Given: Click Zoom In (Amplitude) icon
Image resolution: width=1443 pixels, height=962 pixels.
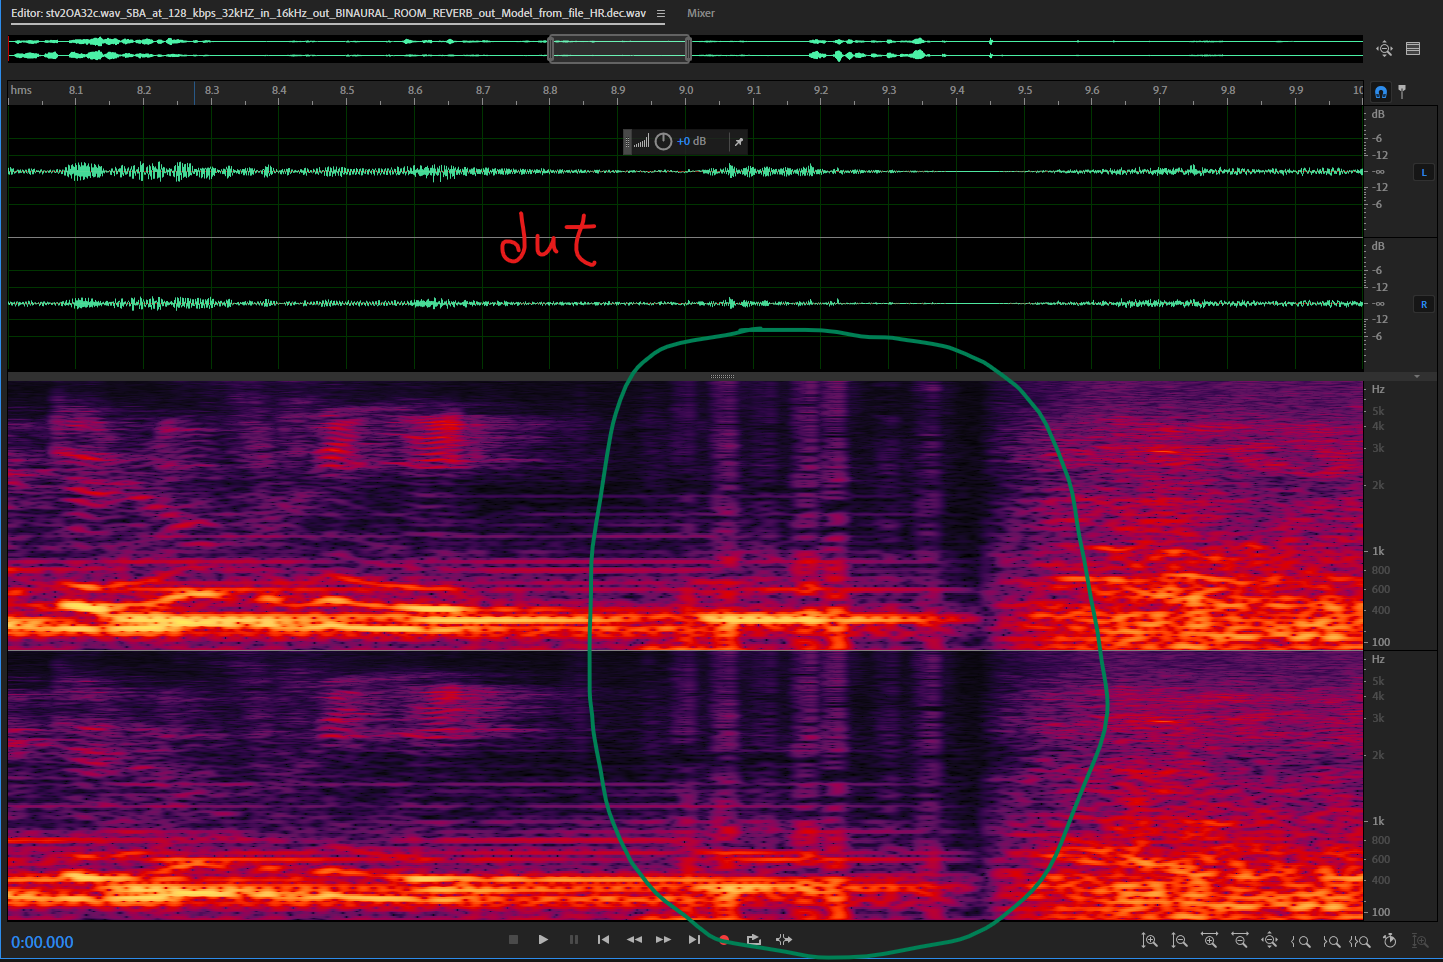Looking at the screenshot, I should click(1150, 941).
